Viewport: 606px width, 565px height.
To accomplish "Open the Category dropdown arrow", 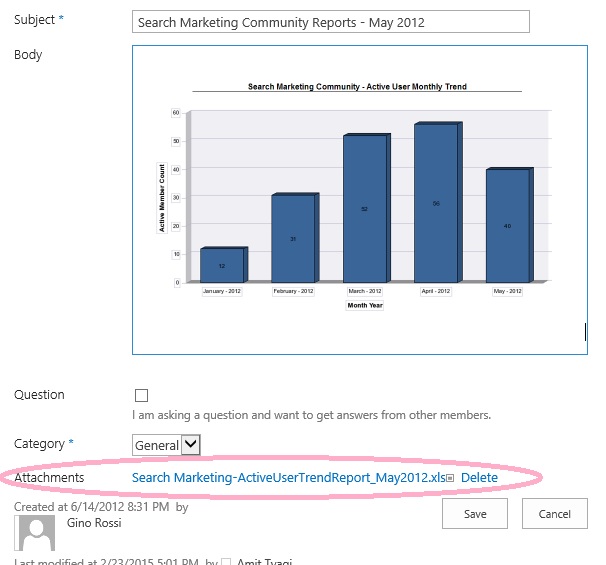I will (191, 444).
